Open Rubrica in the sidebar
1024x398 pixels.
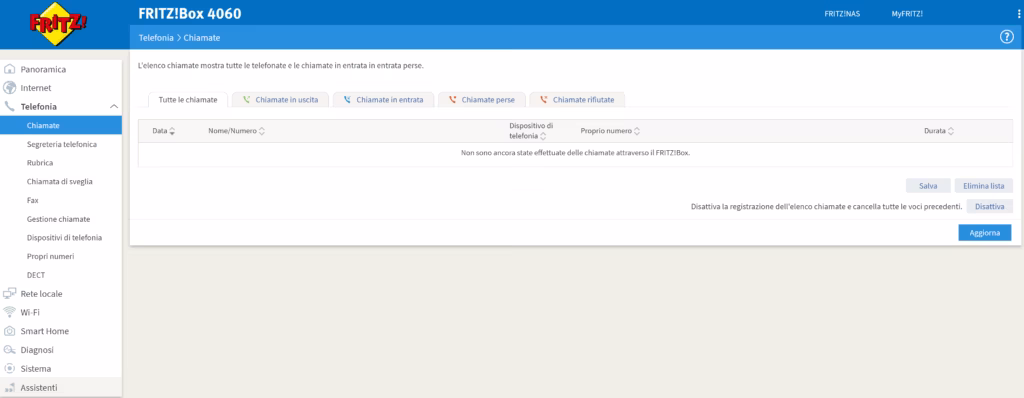tap(61, 163)
